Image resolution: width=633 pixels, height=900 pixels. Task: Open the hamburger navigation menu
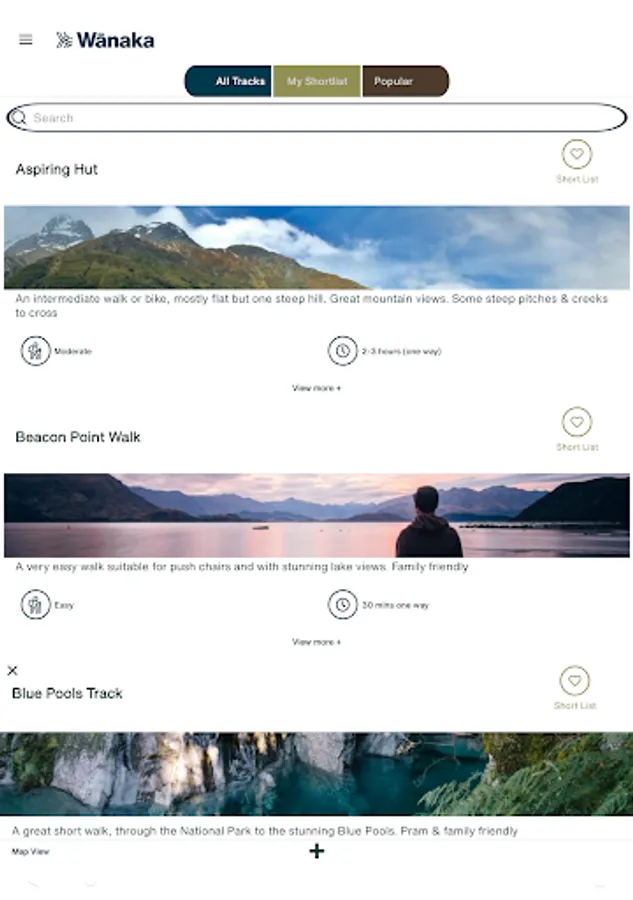(26, 40)
